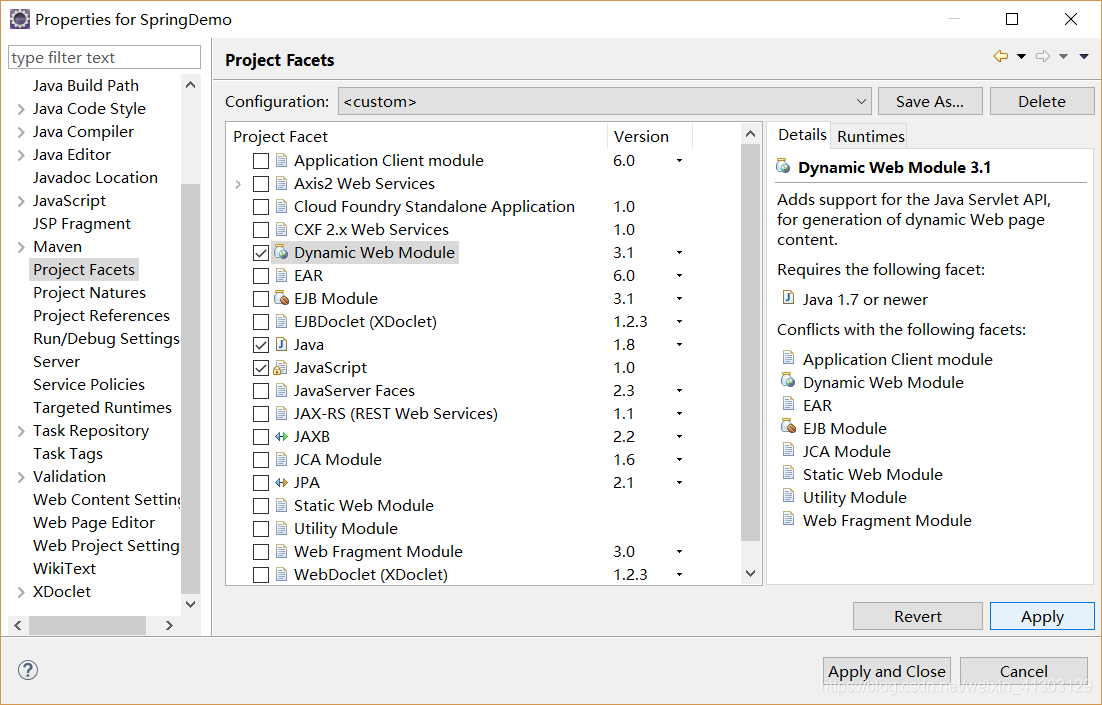The width and height of the screenshot is (1102, 705).
Task: Expand the Java Code Style tree node
Action: click(x=21, y=109)
